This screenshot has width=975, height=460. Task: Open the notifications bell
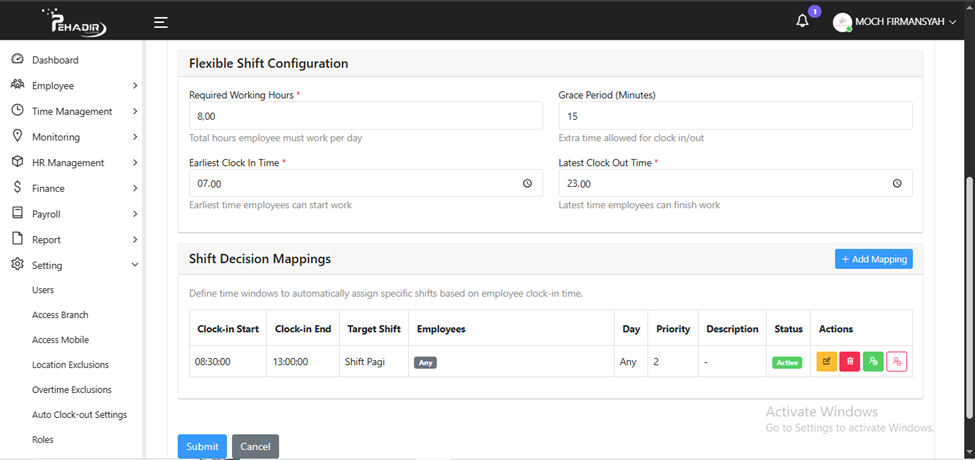(803, 21)
